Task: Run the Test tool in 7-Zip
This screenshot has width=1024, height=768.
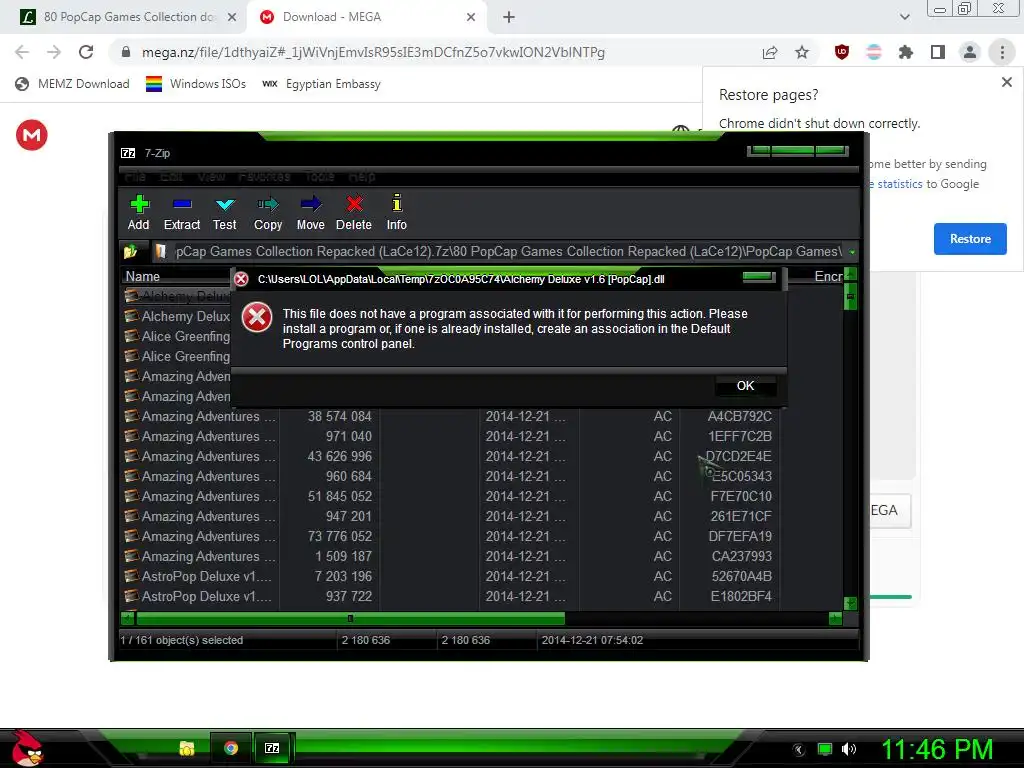Action: click(225, 204)
